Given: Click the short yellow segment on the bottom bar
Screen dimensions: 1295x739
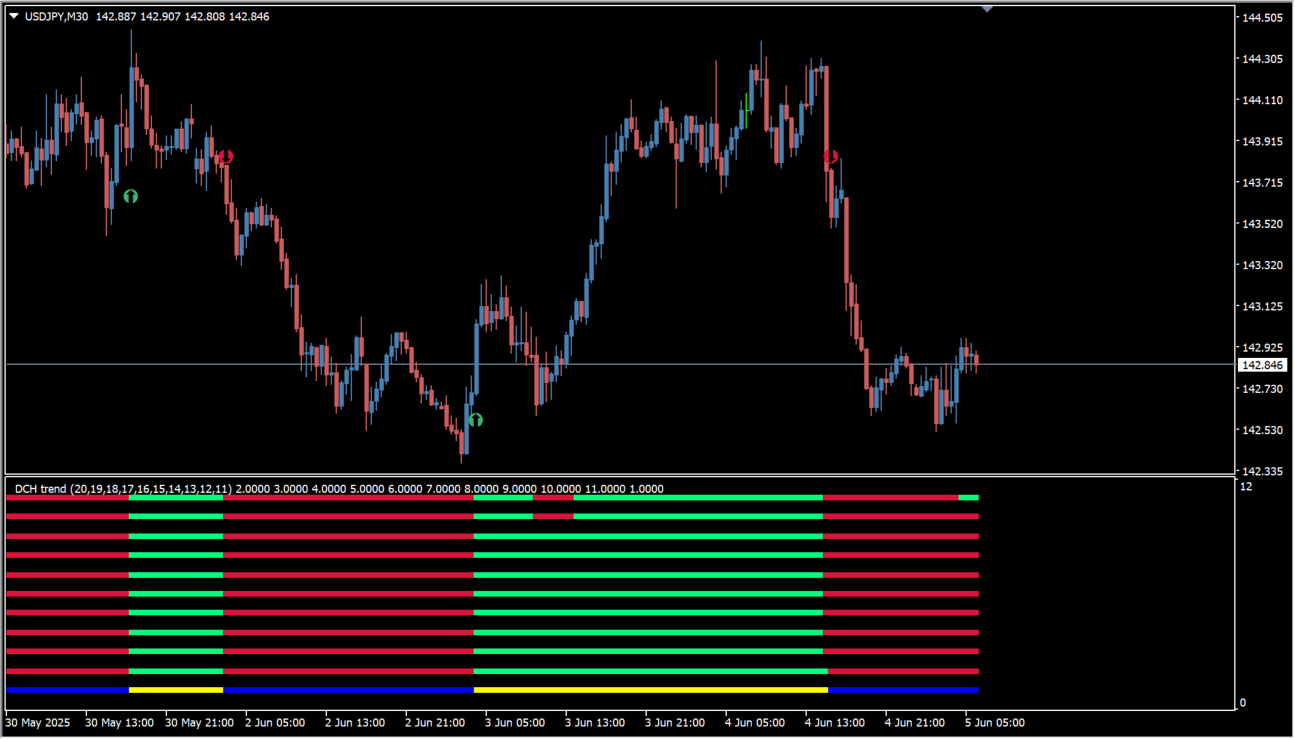Looking at the screenshot, I should pos(176,690).
